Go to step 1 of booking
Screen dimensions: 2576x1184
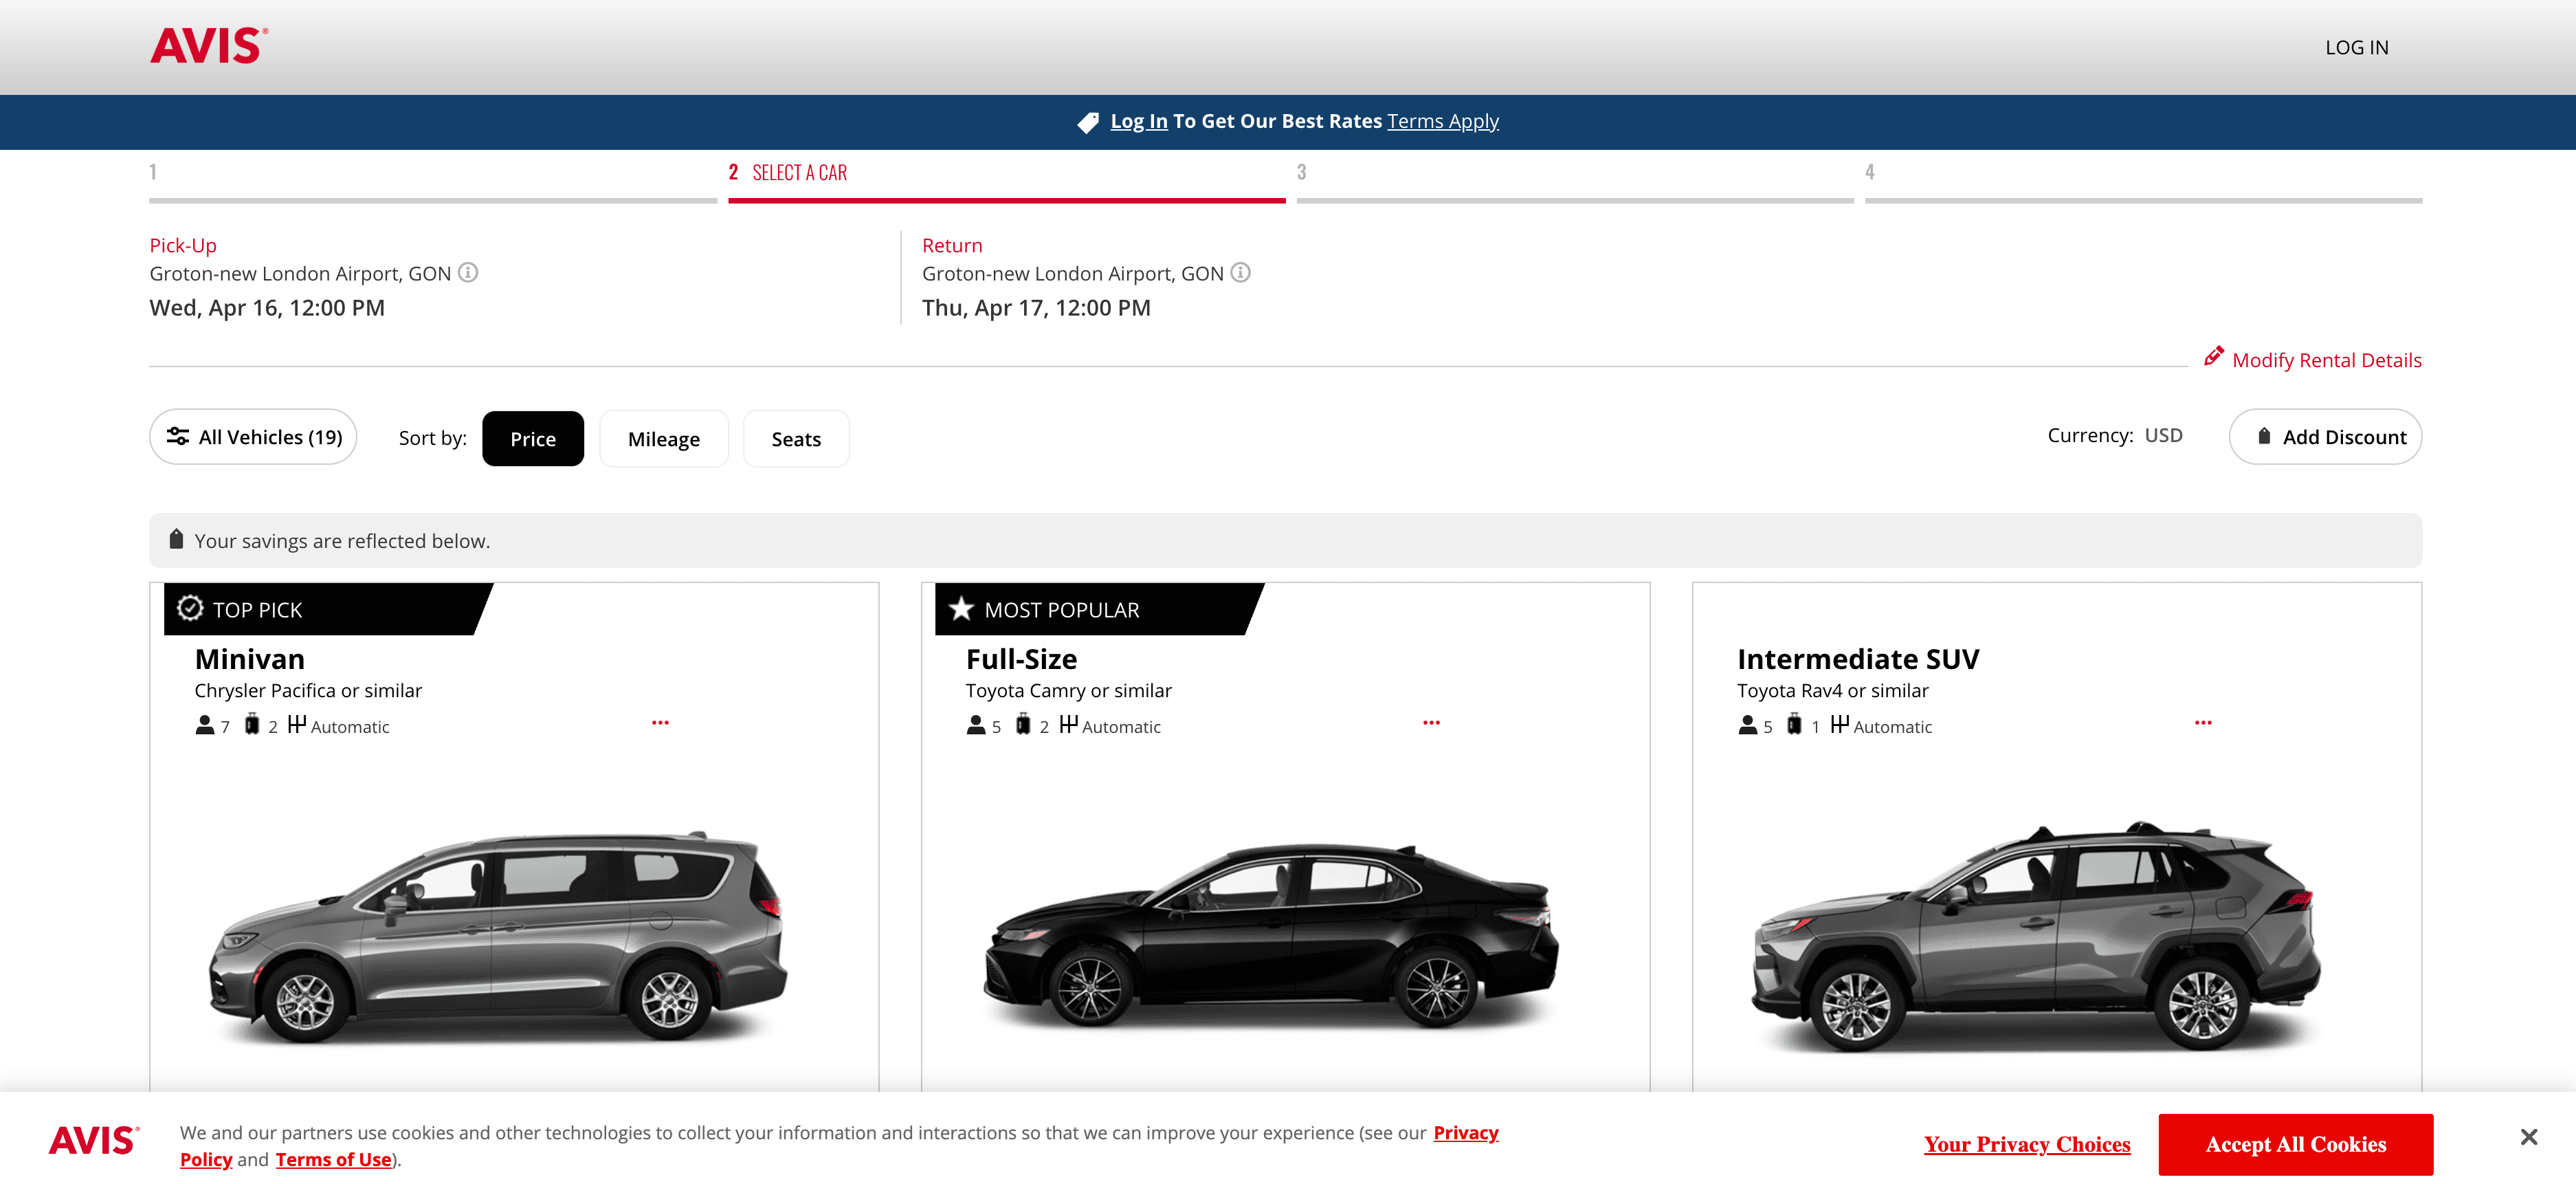coord(153,172)
